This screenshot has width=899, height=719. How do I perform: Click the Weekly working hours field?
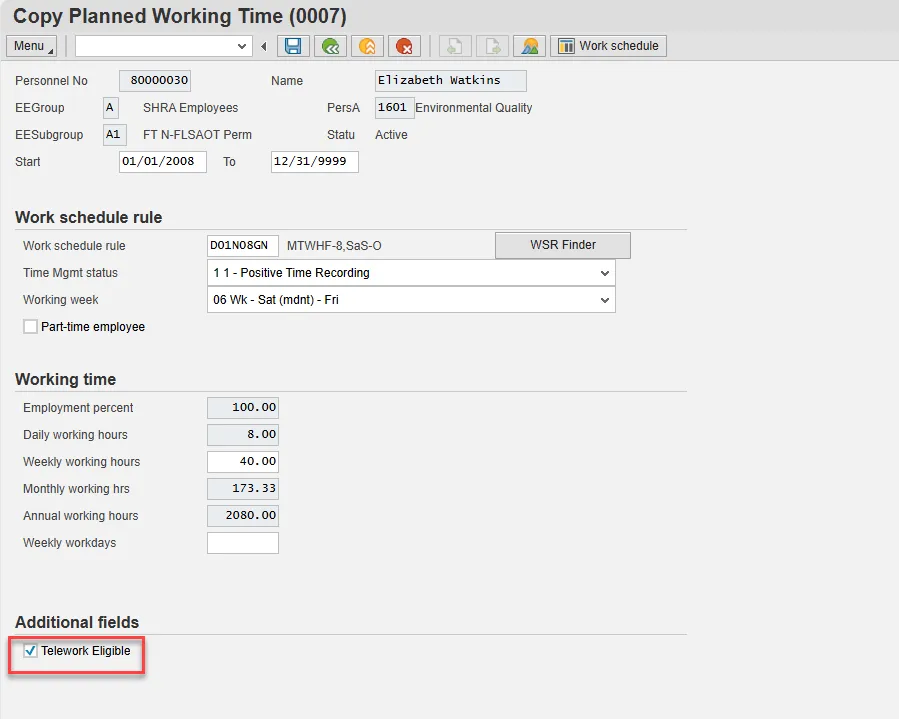pos(243,462)
